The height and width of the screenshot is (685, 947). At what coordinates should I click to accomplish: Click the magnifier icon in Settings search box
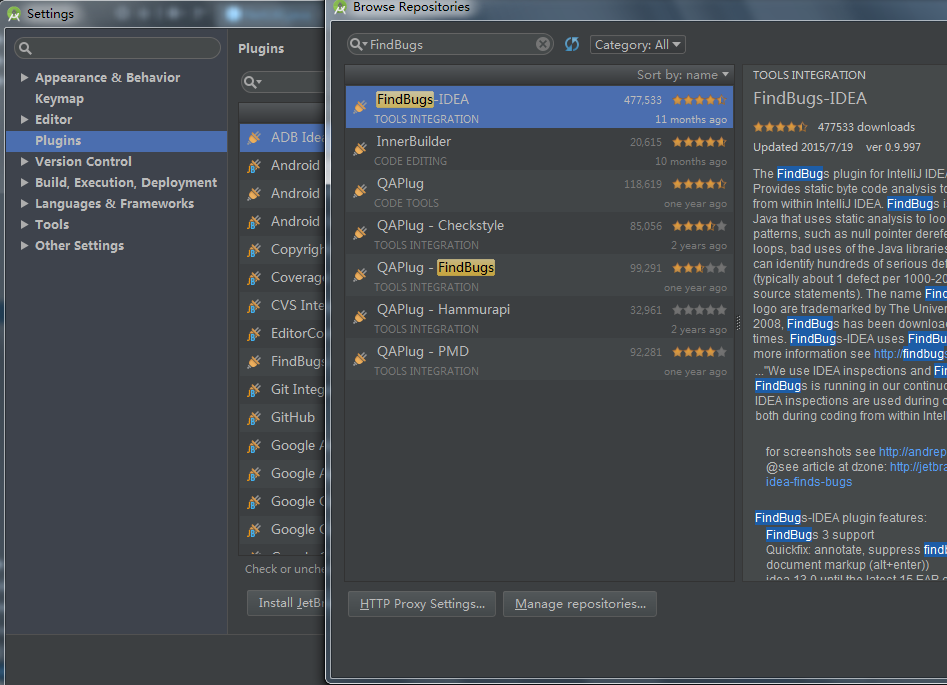[x=25, y=48]
